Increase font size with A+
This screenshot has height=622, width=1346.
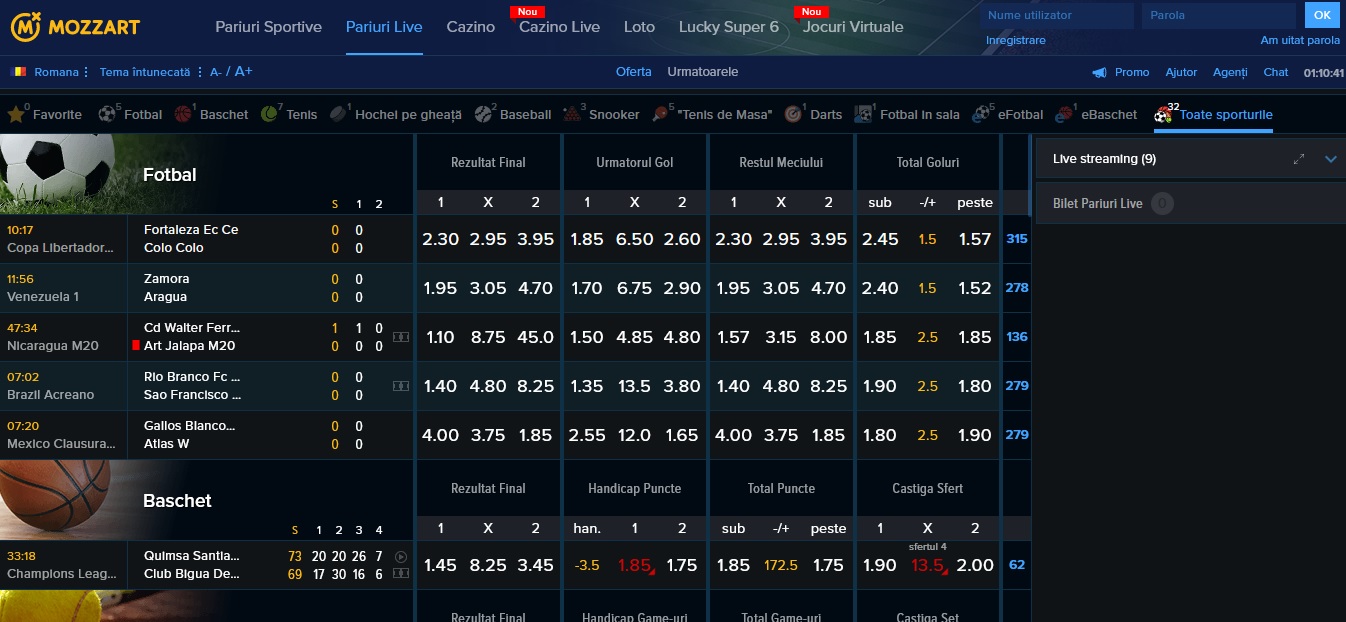pos(244,72)
